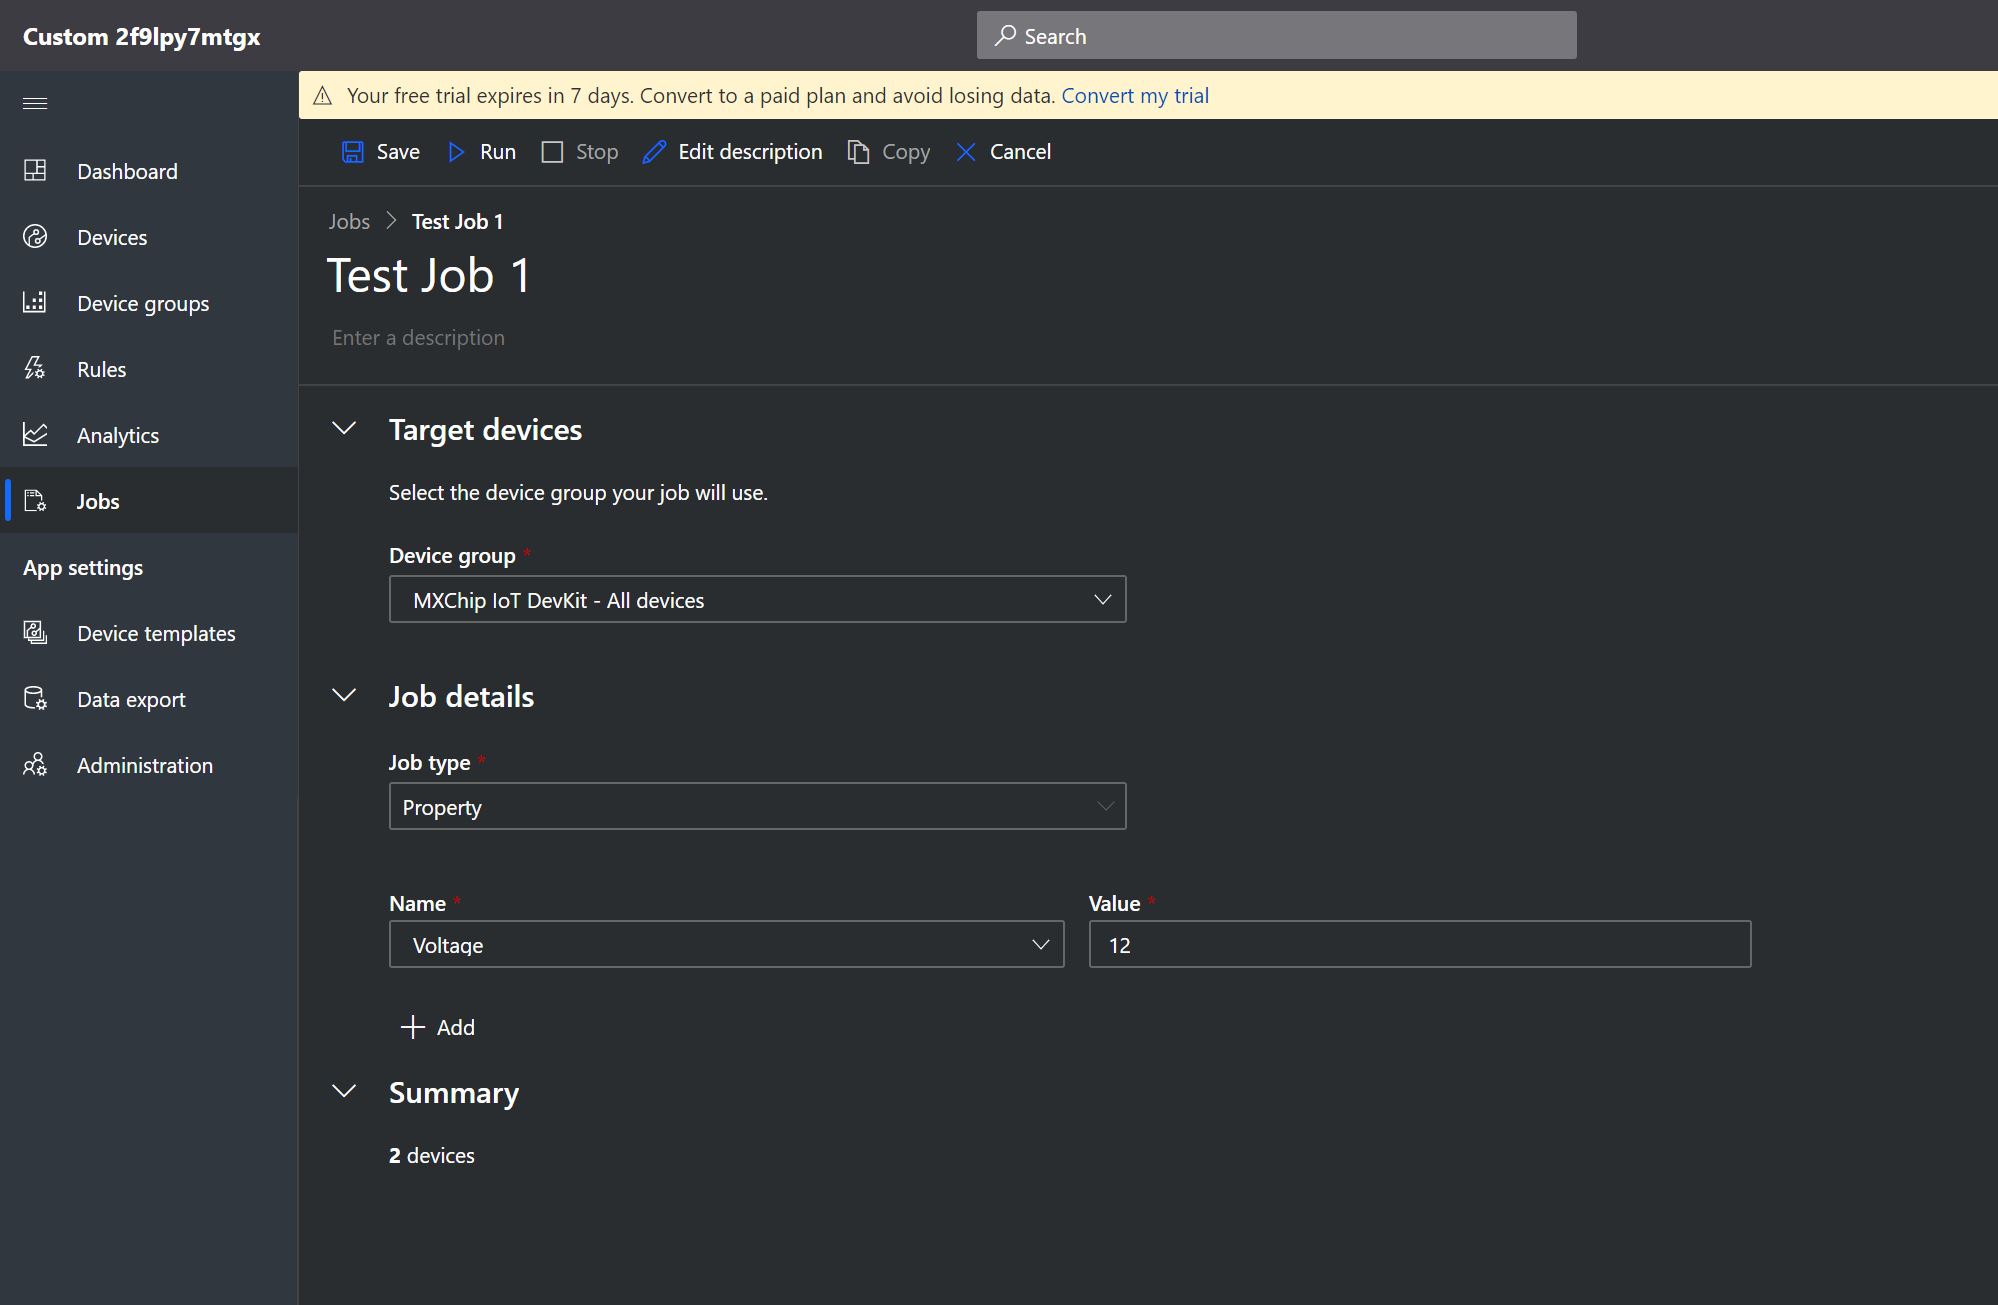Screen dimensions: 1998x1305
Task: Cancel editing the job
Action: pos(1003,152)
